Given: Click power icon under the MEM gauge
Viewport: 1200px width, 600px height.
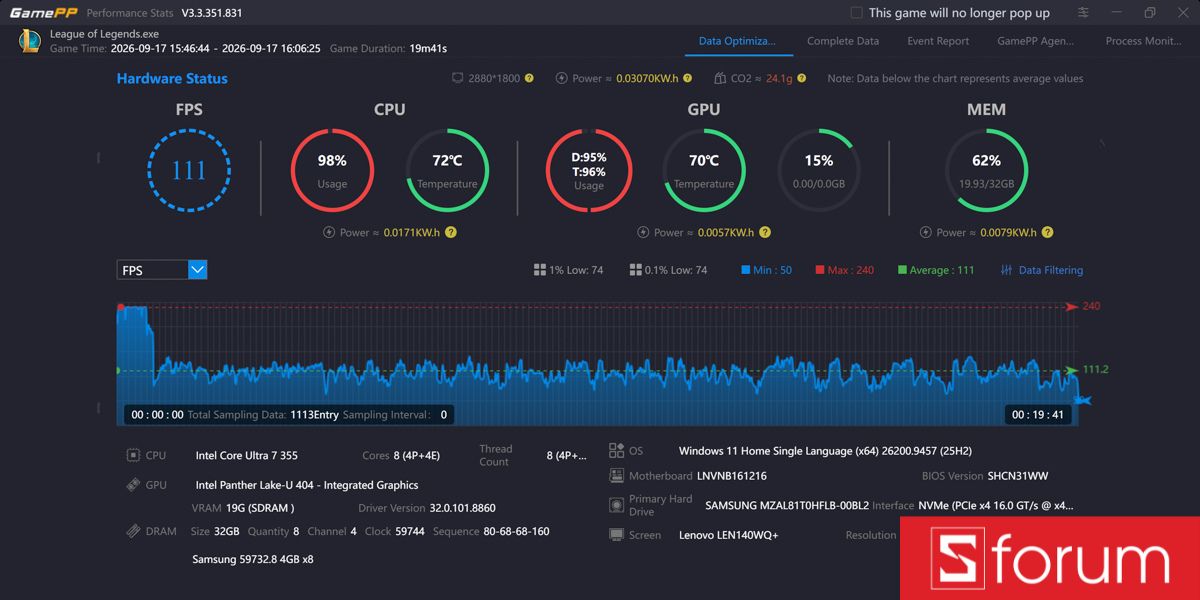Looking at the screenshot, I should pyautogui.click(x=926, y=232).
